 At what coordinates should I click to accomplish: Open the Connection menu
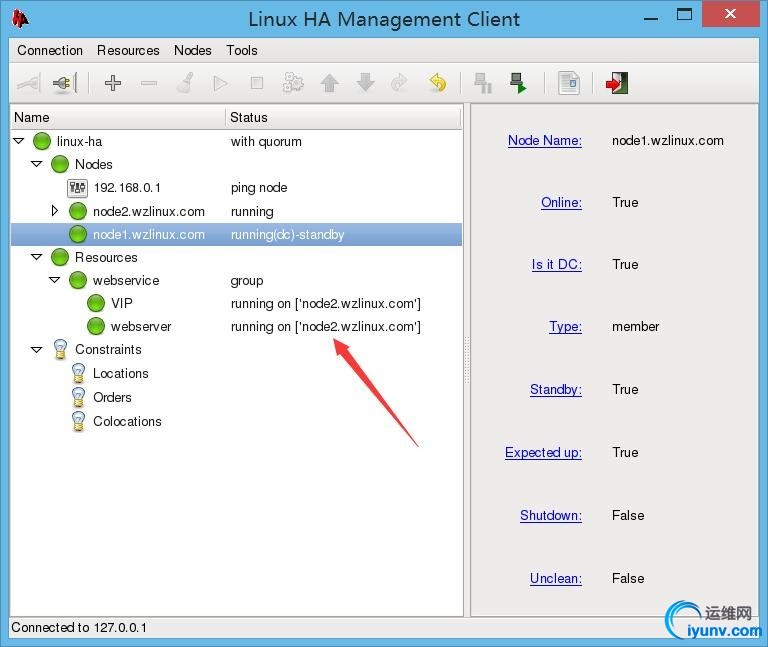coord(50,50)
